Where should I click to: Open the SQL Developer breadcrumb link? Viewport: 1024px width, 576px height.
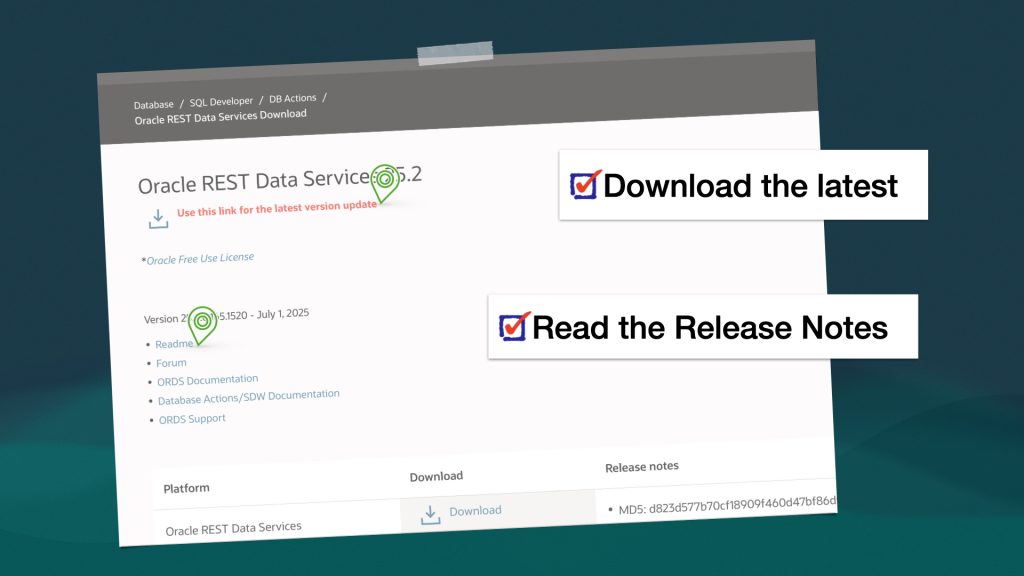(221, 102)
